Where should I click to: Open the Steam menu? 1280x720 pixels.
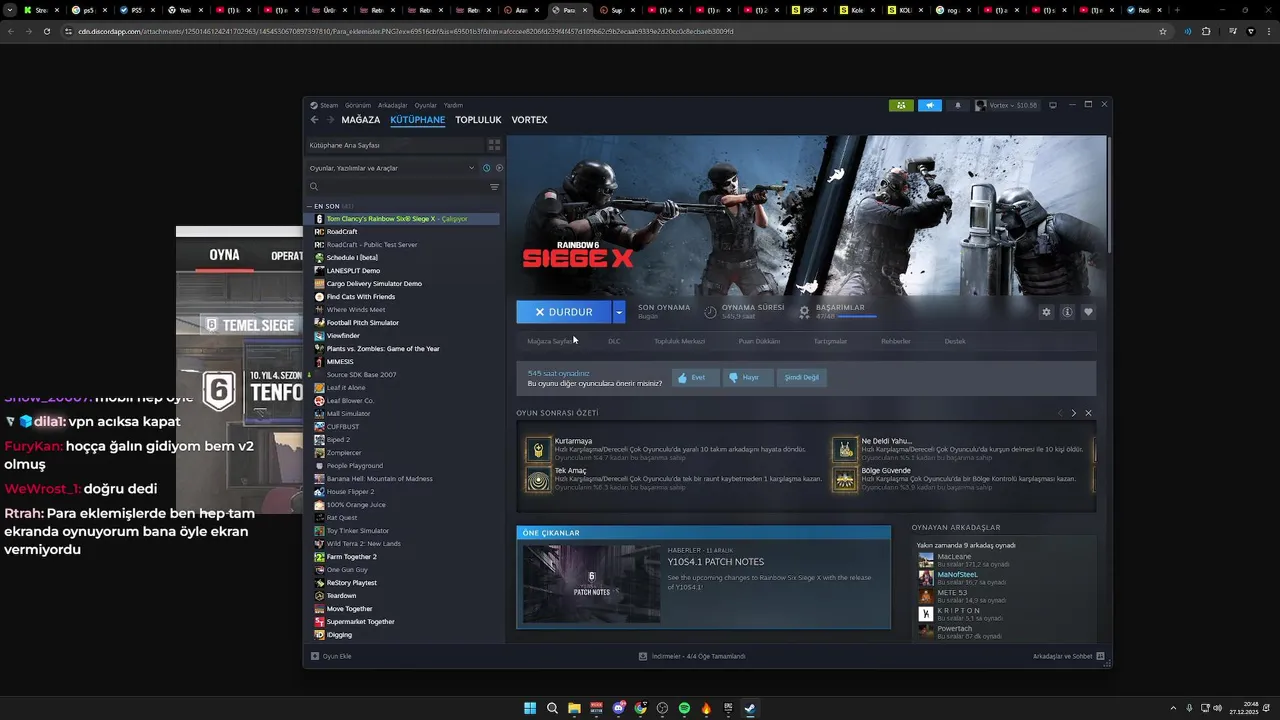[328, 105]
